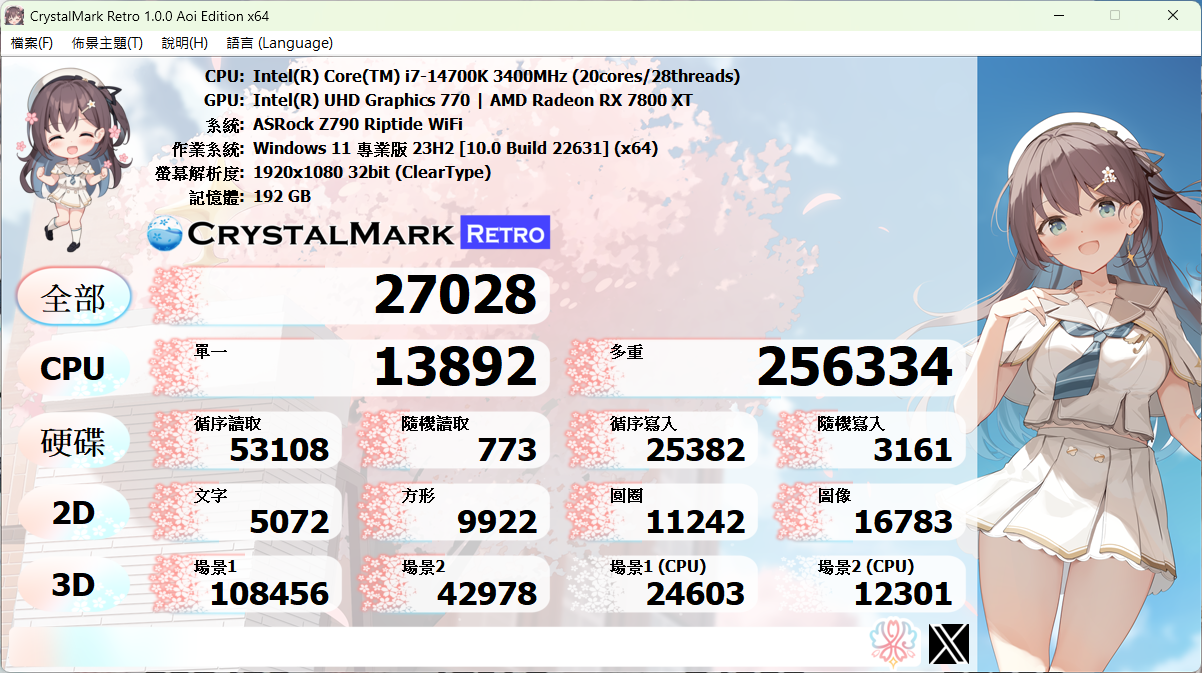Screen dimensions: 1202x673
Task: Click the 1920x1080 32bit resolution text
Action: point(372,172)
